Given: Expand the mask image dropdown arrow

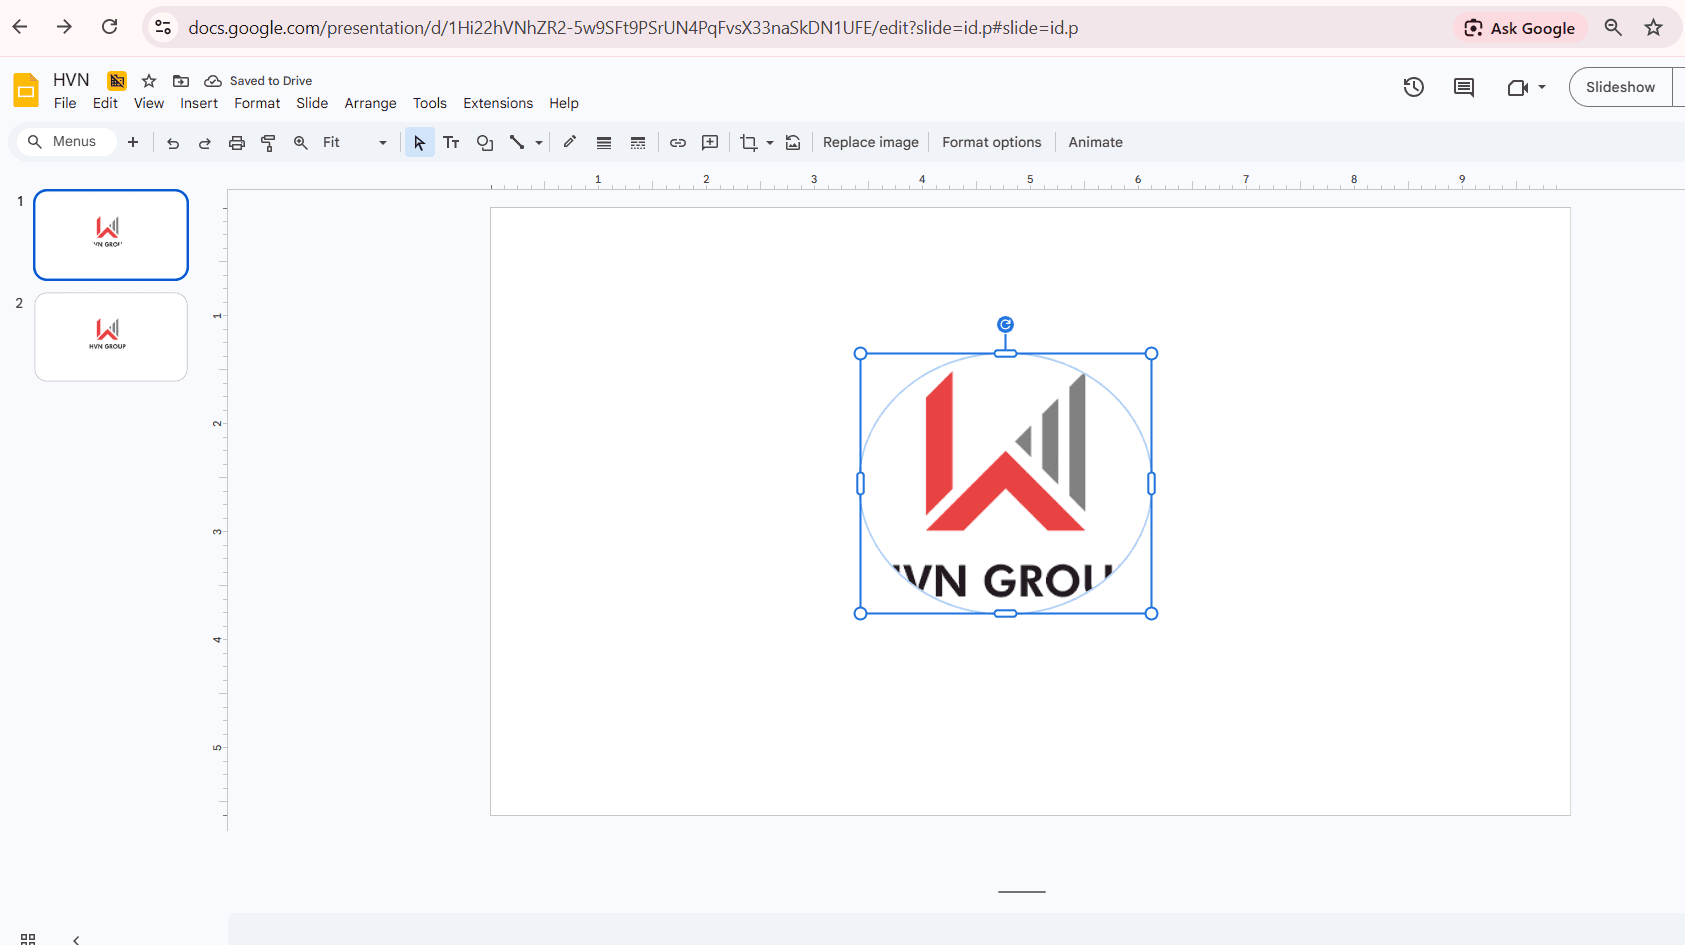Looking at the screenshot, I should tap(770, 143).
